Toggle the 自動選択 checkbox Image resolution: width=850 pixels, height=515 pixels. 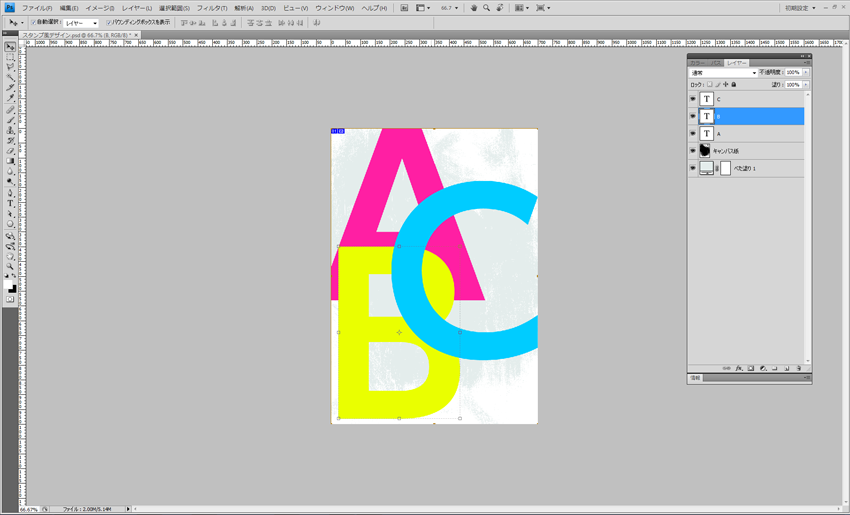click(33, 22)
